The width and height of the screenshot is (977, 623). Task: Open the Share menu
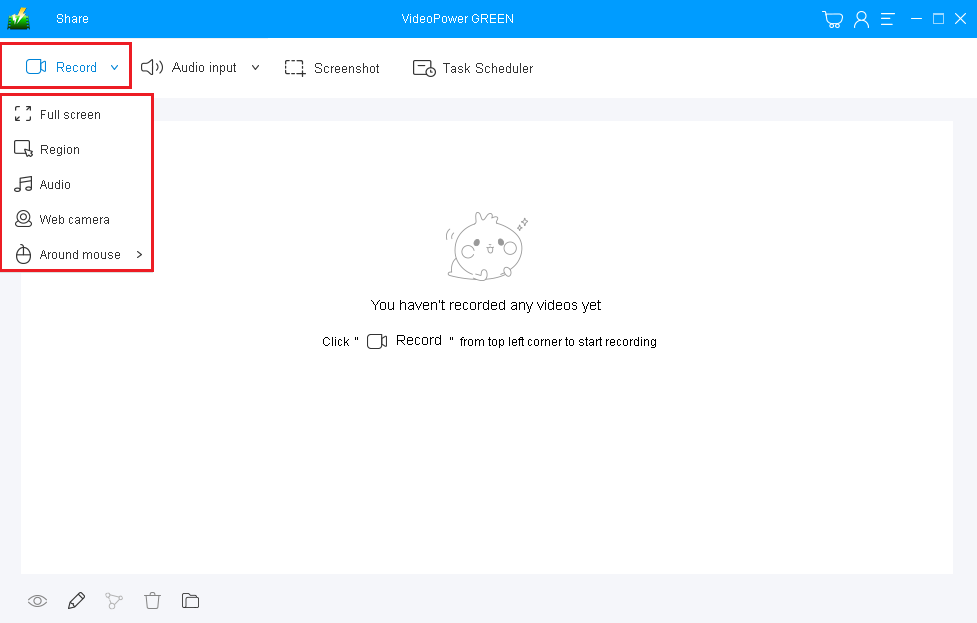click(x=71, y=18)
